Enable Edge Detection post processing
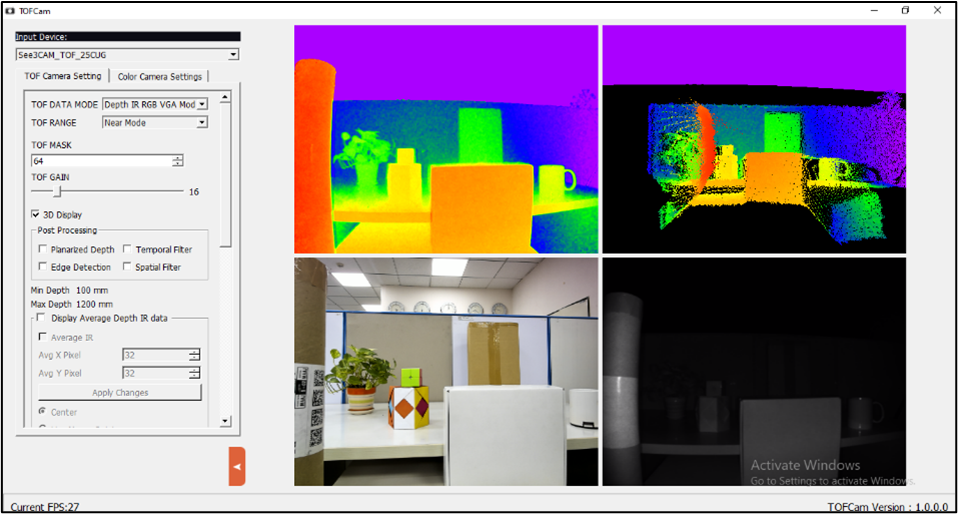The height and width of the screenshot is (514, 958). coord(42,267)
